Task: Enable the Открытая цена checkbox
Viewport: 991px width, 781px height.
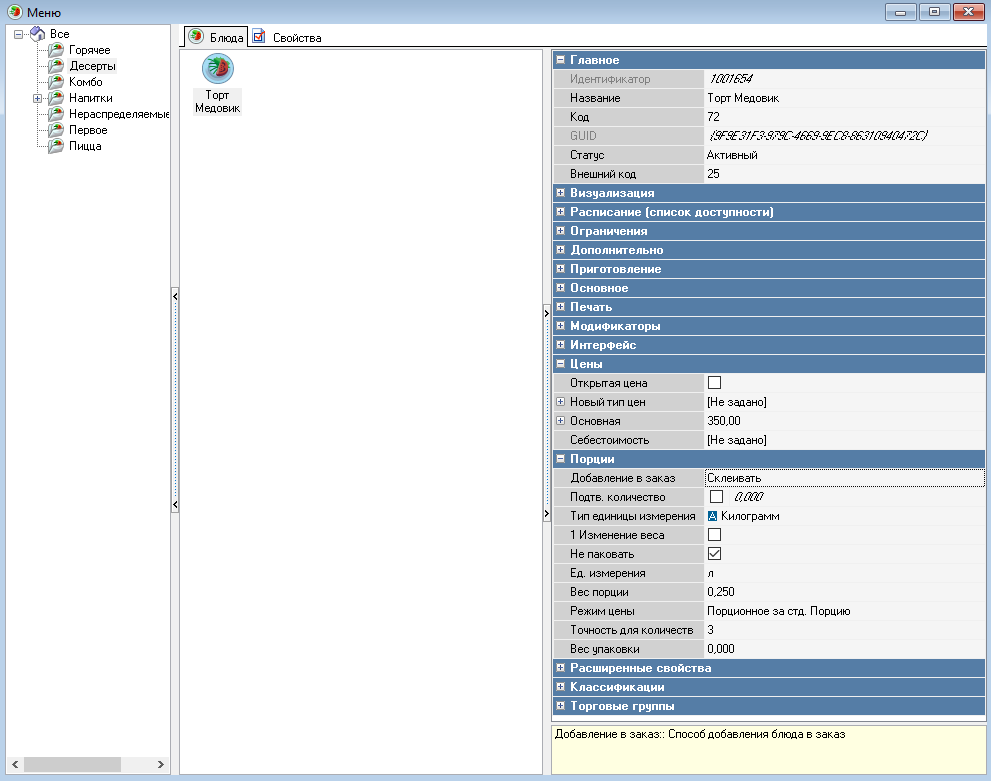Action: (714, 383)
